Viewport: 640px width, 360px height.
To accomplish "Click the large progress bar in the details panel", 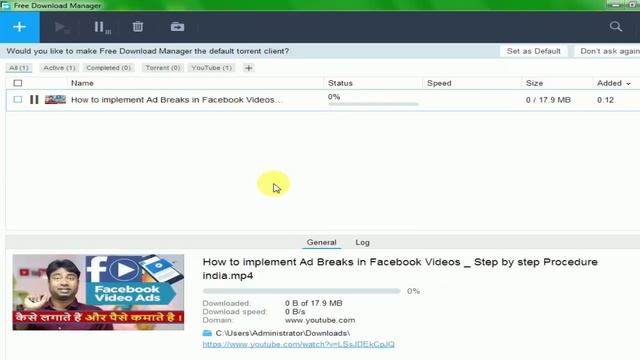I will (x=301, y=291).
